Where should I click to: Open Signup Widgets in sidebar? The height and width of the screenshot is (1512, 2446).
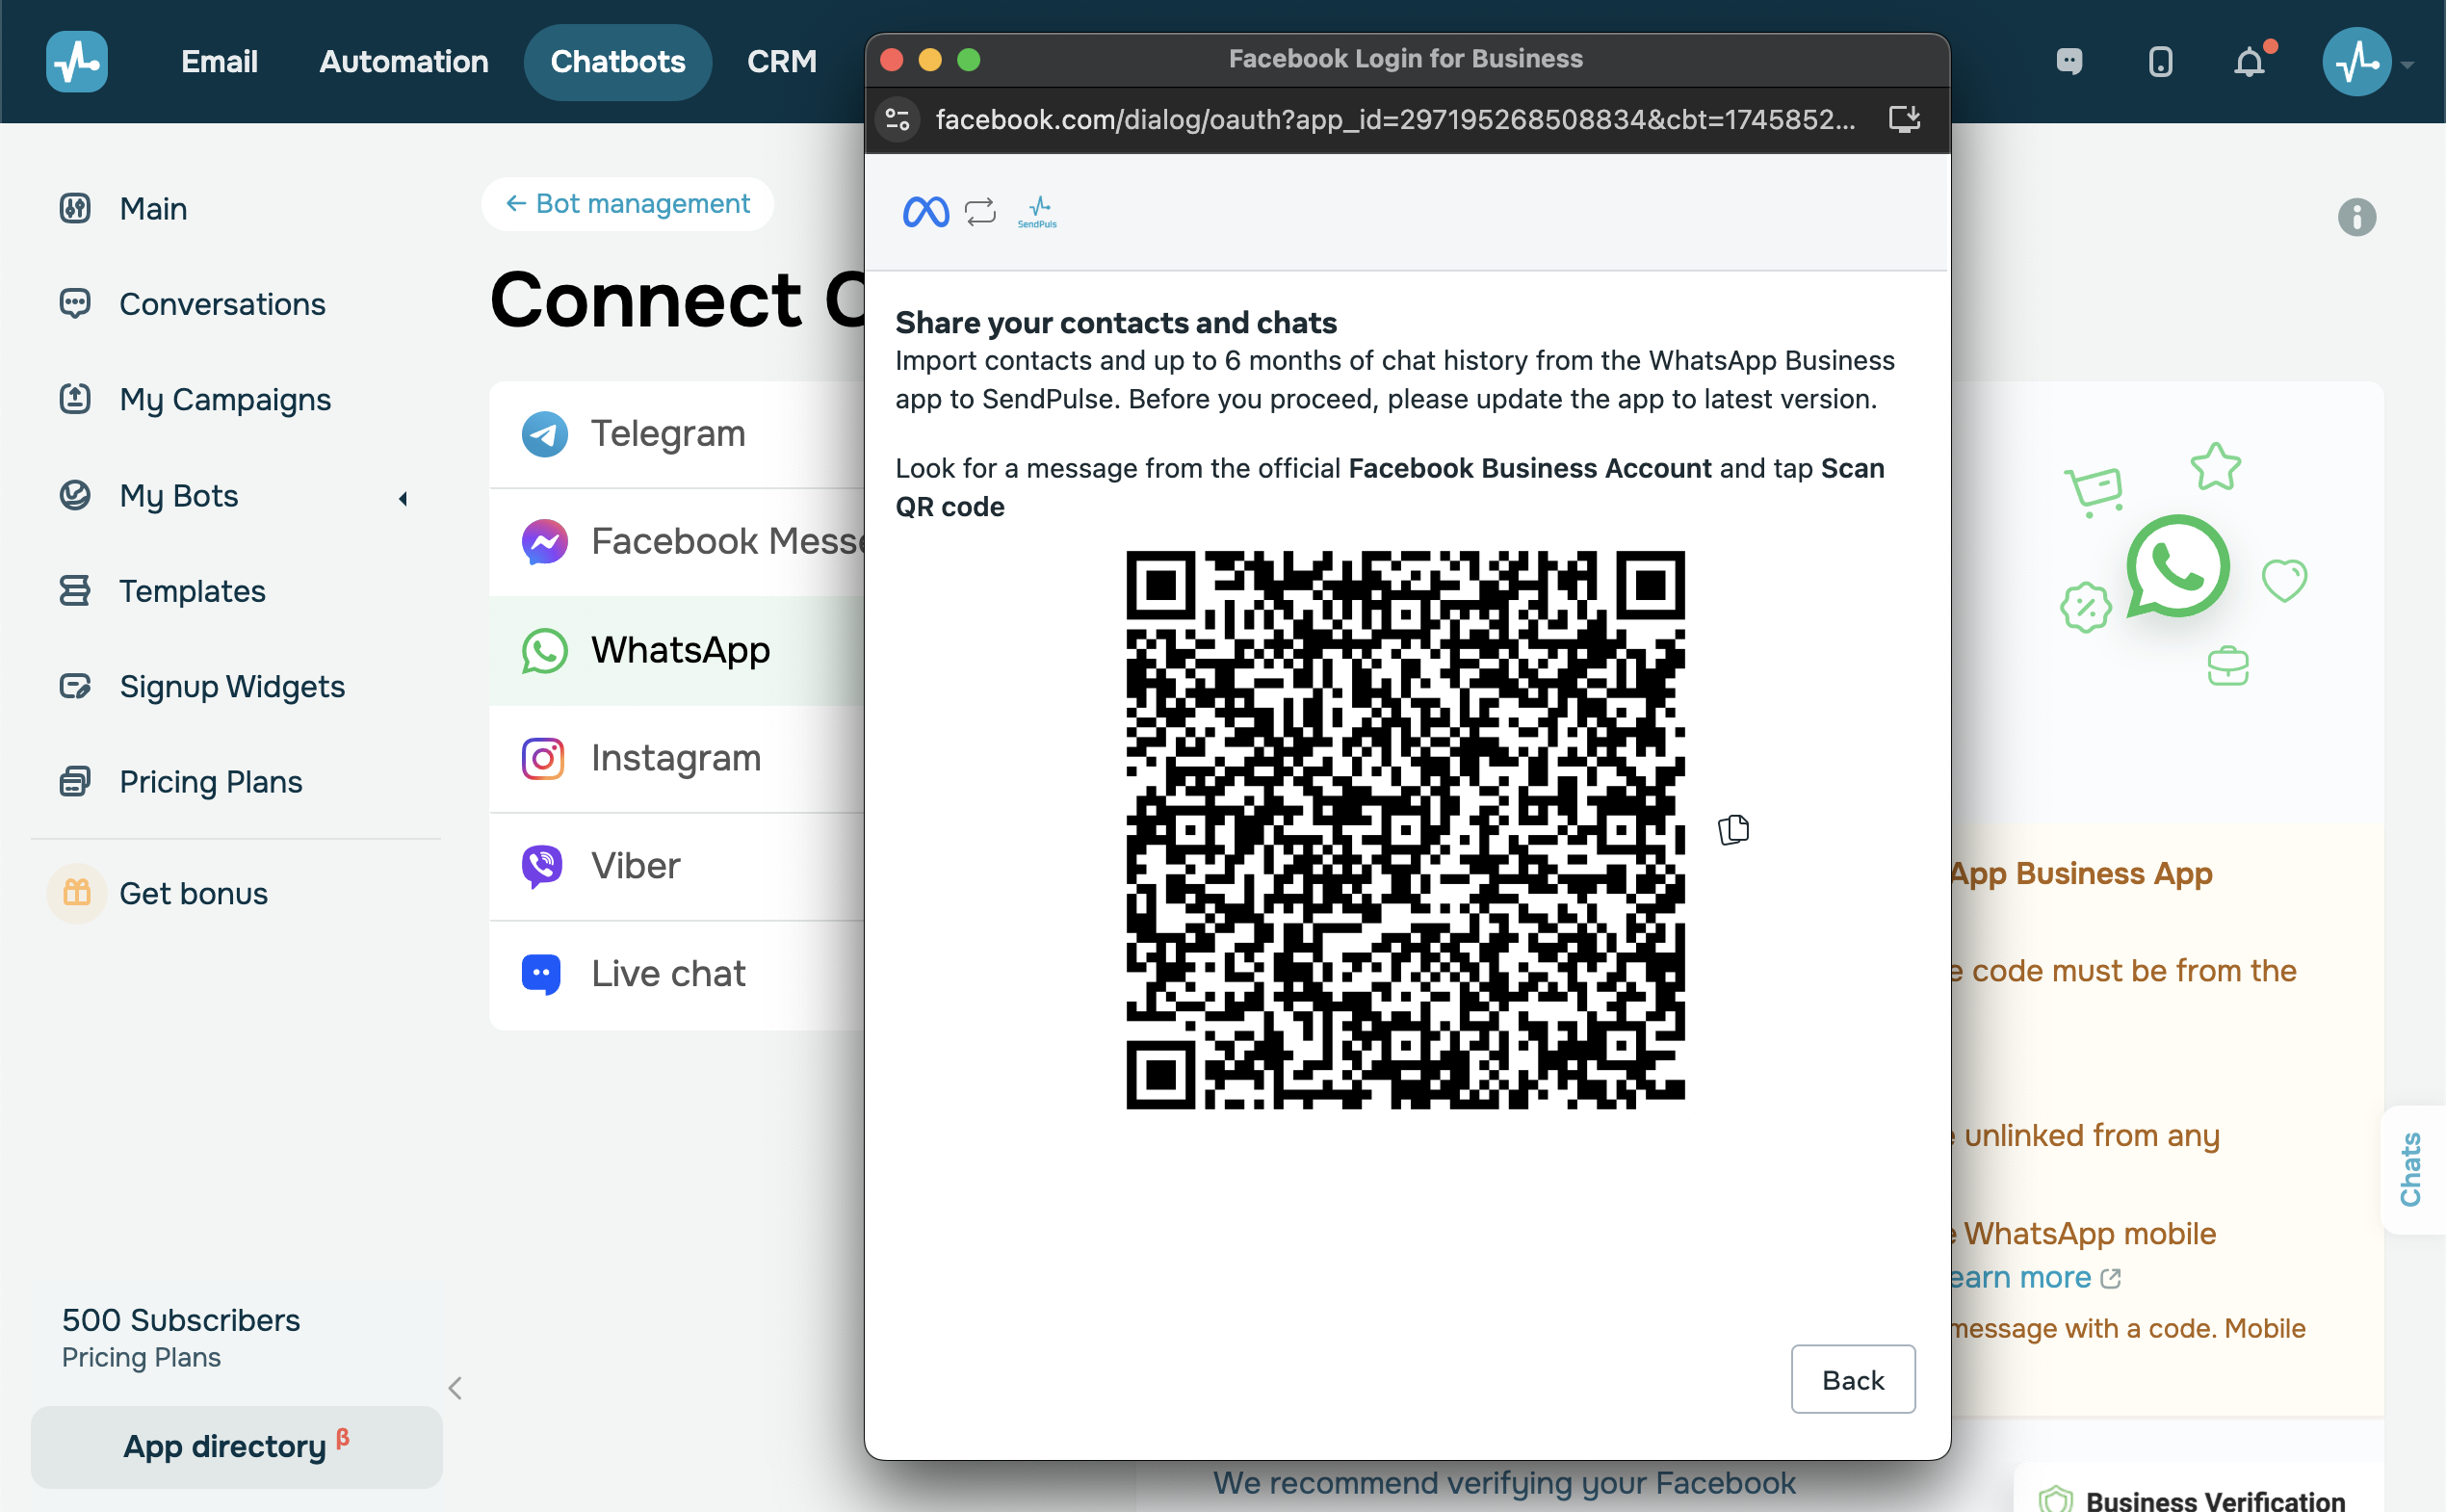tap(232, 686)
